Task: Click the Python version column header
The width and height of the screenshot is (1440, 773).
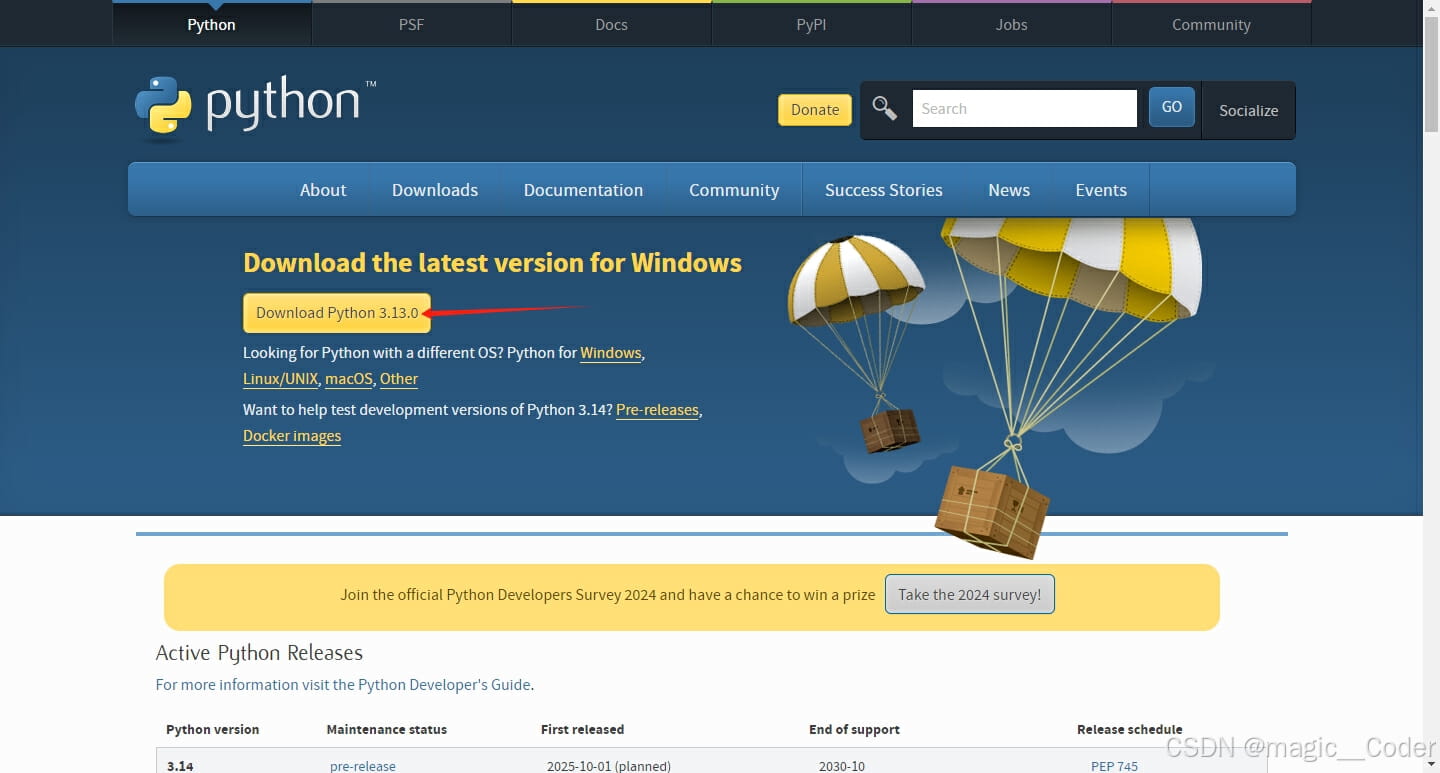Action: pyautogui.click(x=212, y=730)
